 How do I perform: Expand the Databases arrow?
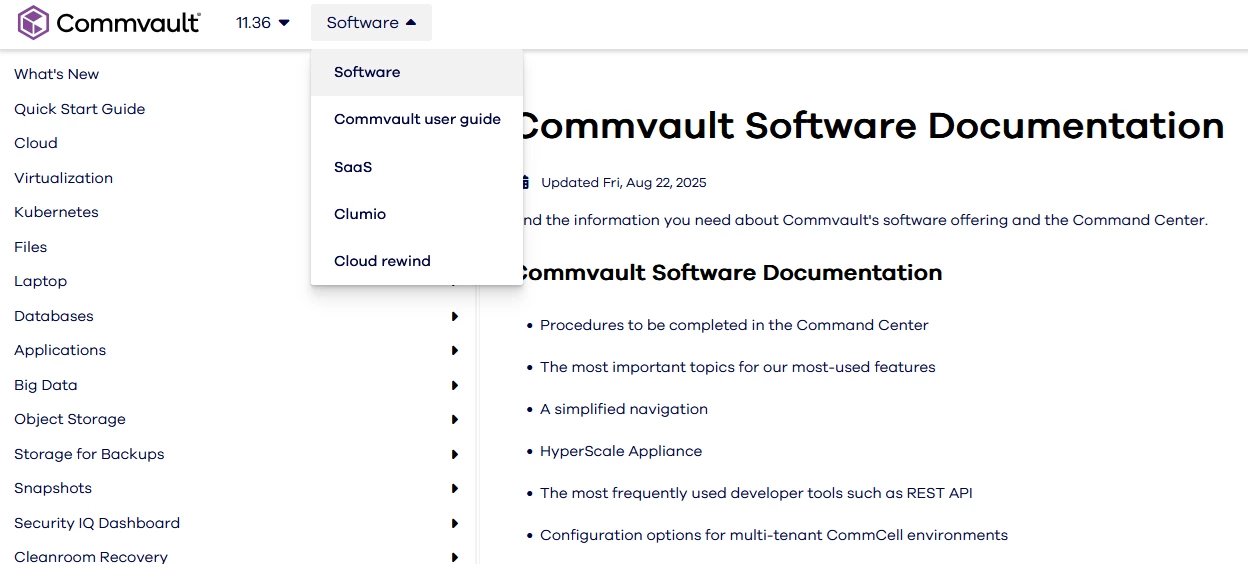pos(455,316)
